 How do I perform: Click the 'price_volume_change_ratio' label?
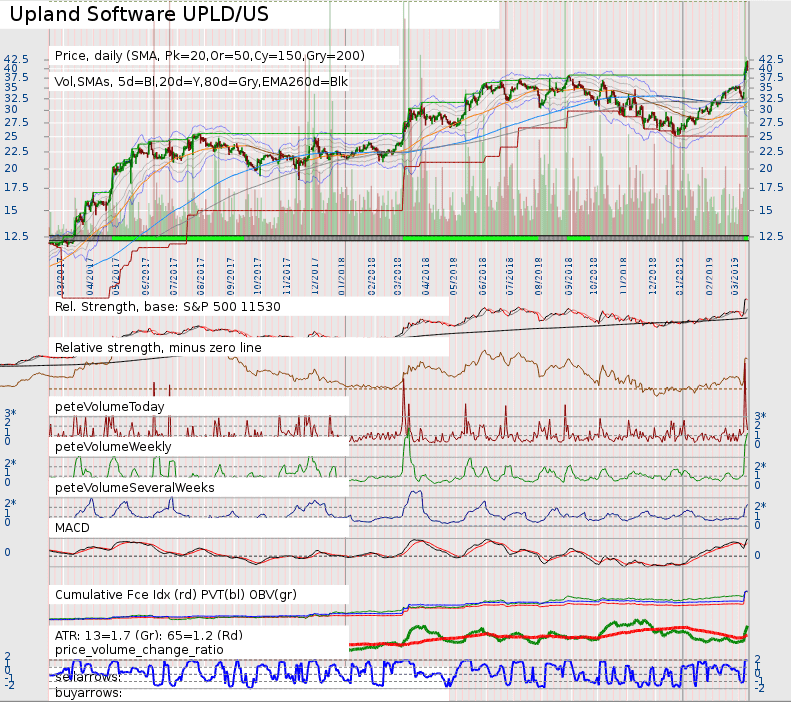pos(139,650)
